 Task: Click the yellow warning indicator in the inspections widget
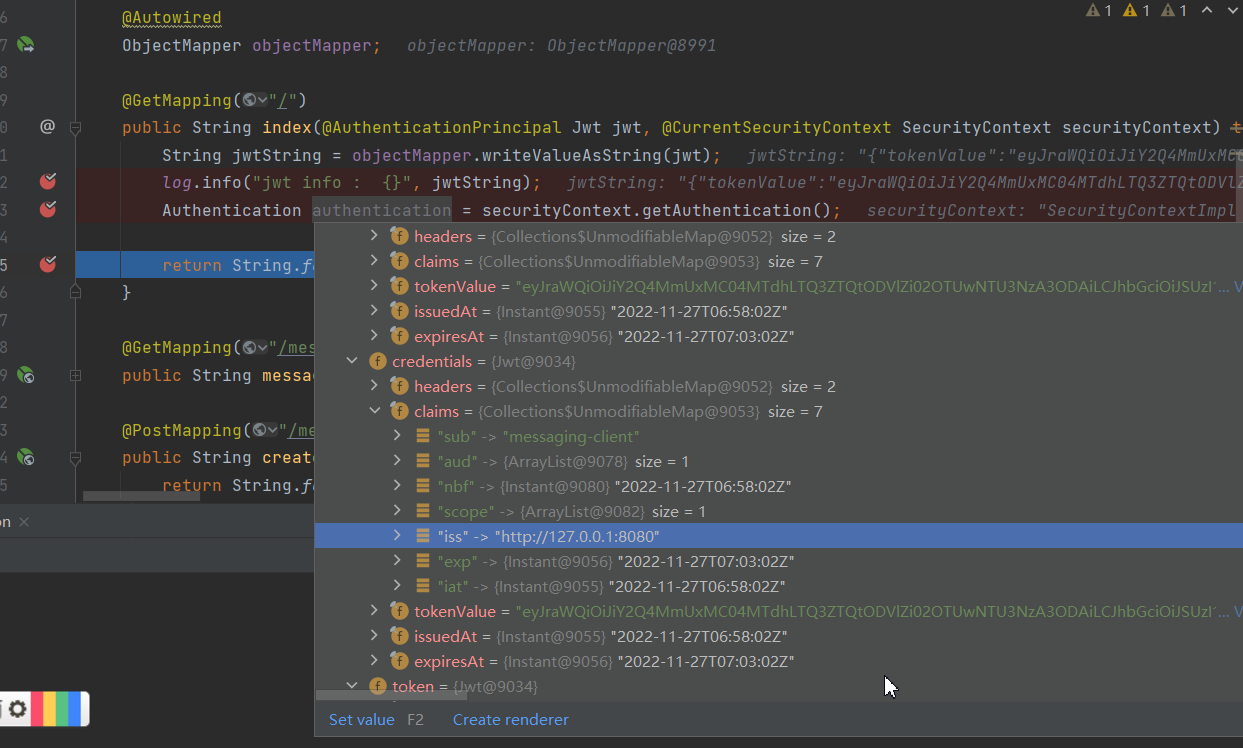[1136, 10]
